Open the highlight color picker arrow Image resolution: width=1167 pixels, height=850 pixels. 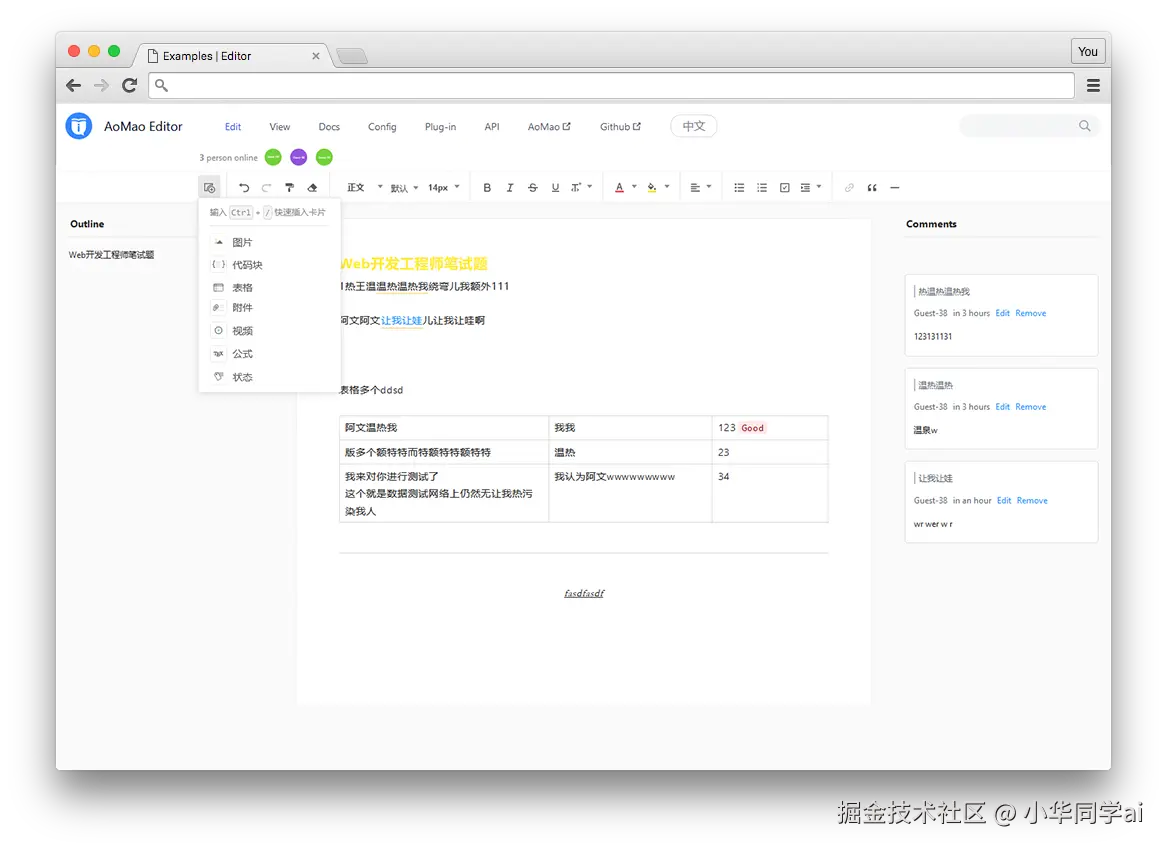(667, 187)
